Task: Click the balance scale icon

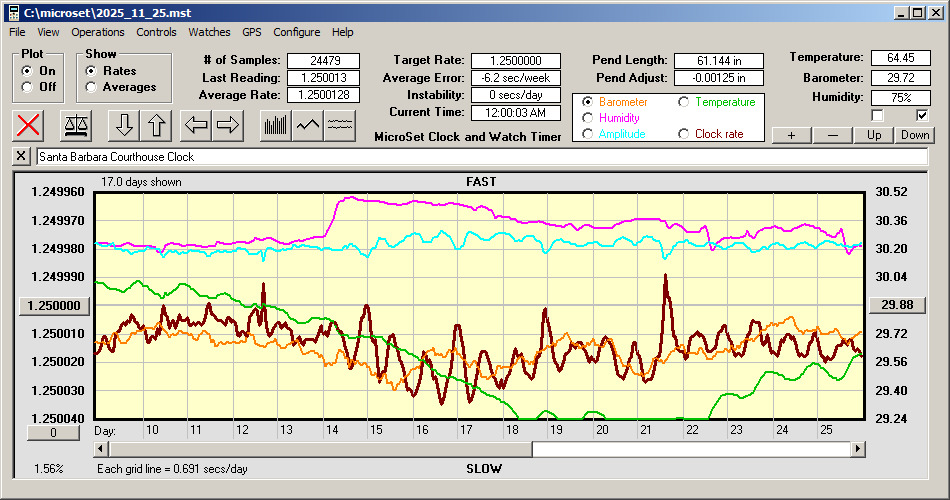Action: (x=75, y=125)
